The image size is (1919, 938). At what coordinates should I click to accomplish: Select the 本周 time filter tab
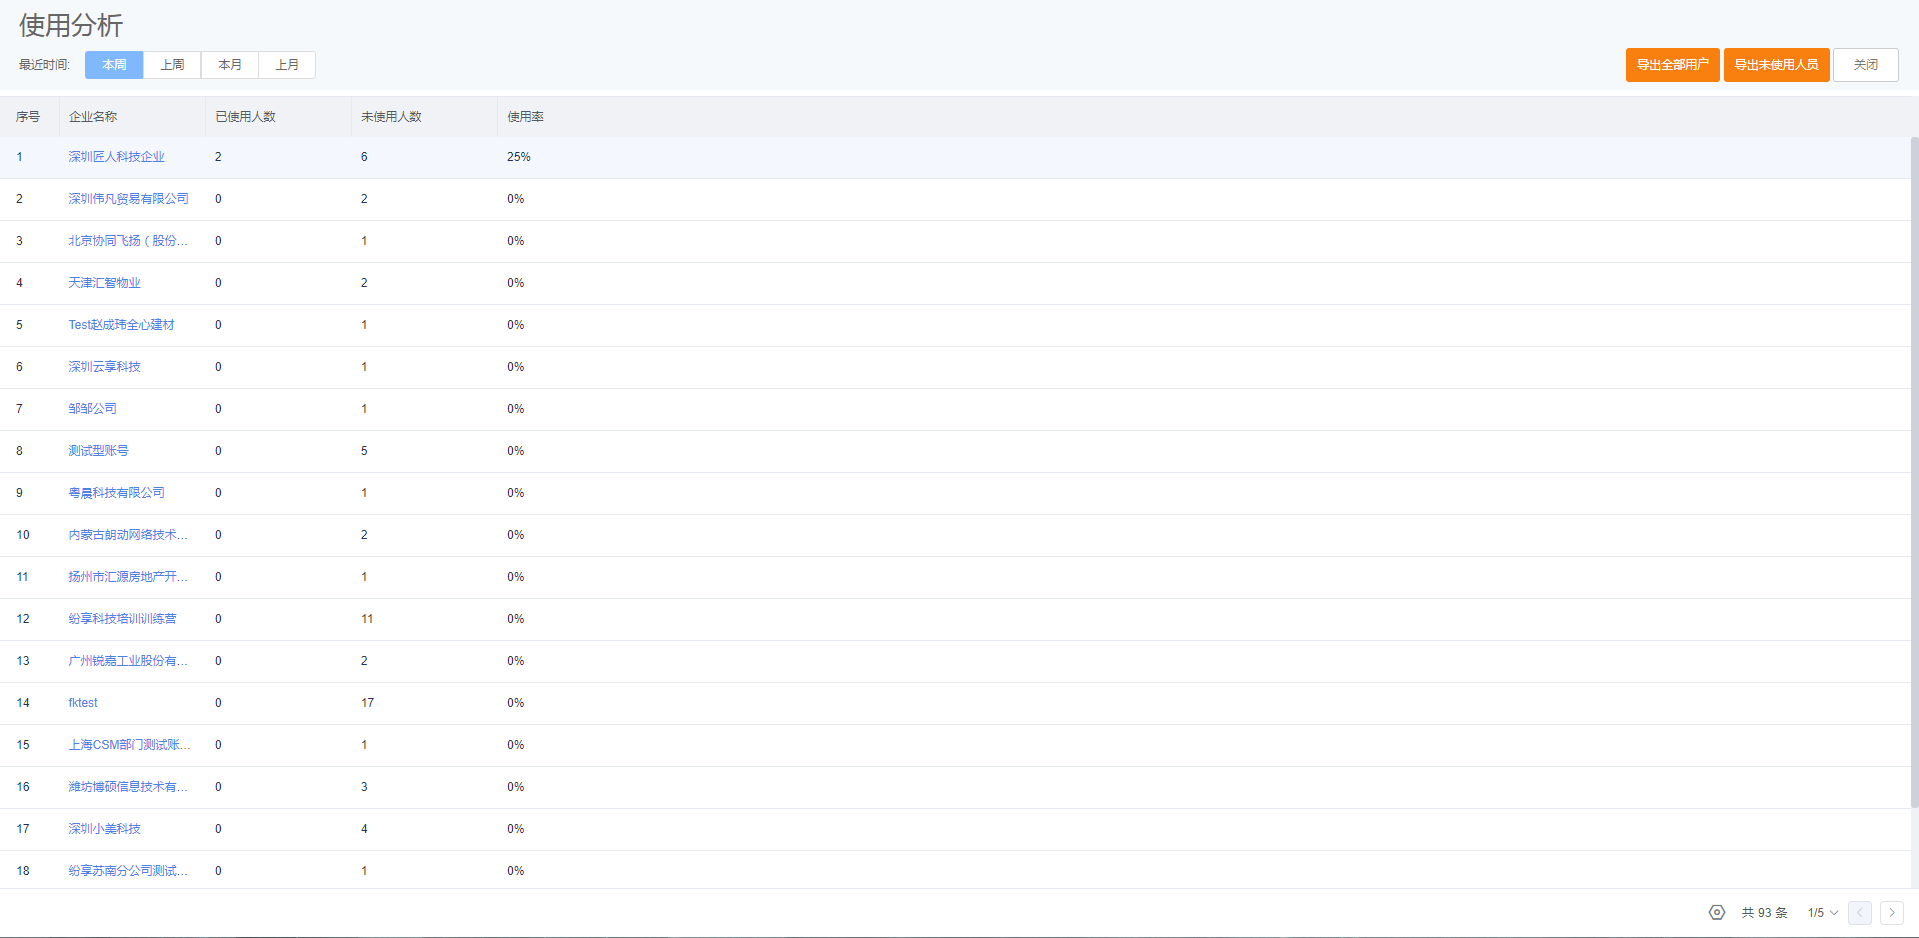coord(114,65)
